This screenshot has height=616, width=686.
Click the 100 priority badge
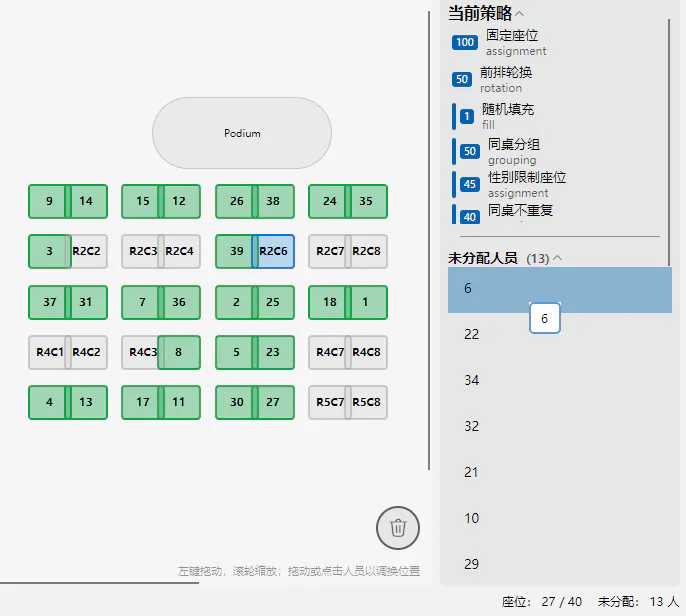point(465,42)
